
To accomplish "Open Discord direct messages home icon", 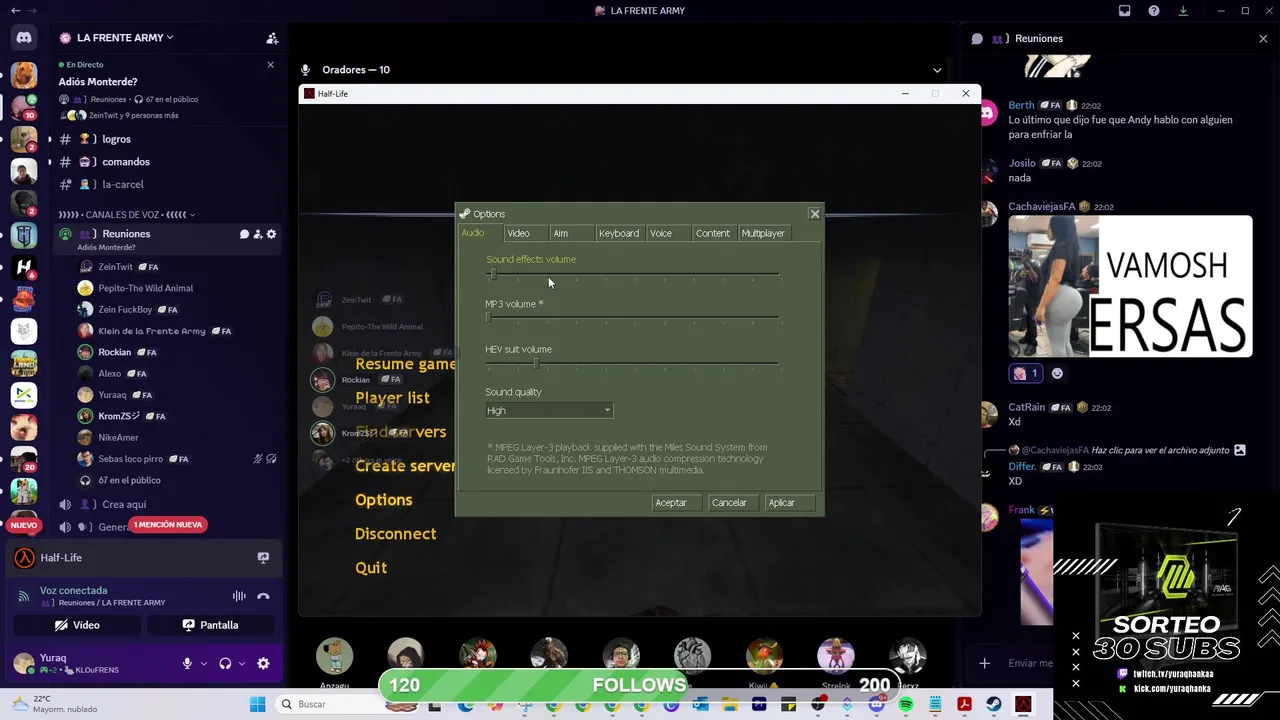I will pyautogui.click(x=24, y=38).
